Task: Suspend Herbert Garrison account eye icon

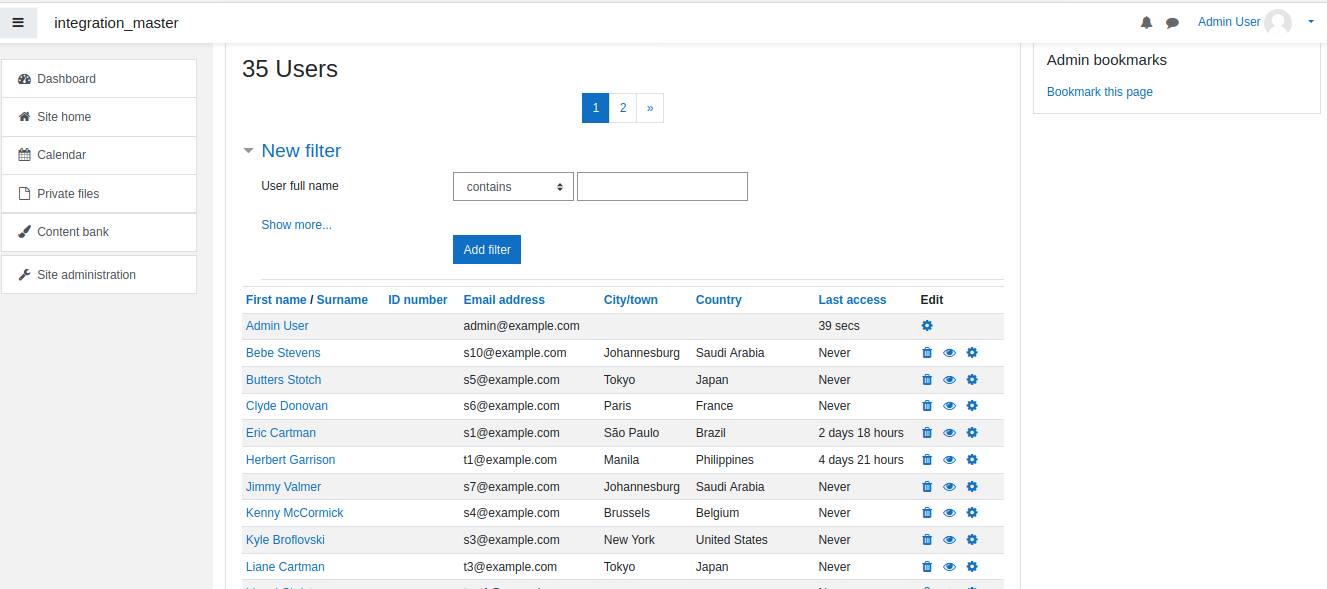Action: click(950, 460)
